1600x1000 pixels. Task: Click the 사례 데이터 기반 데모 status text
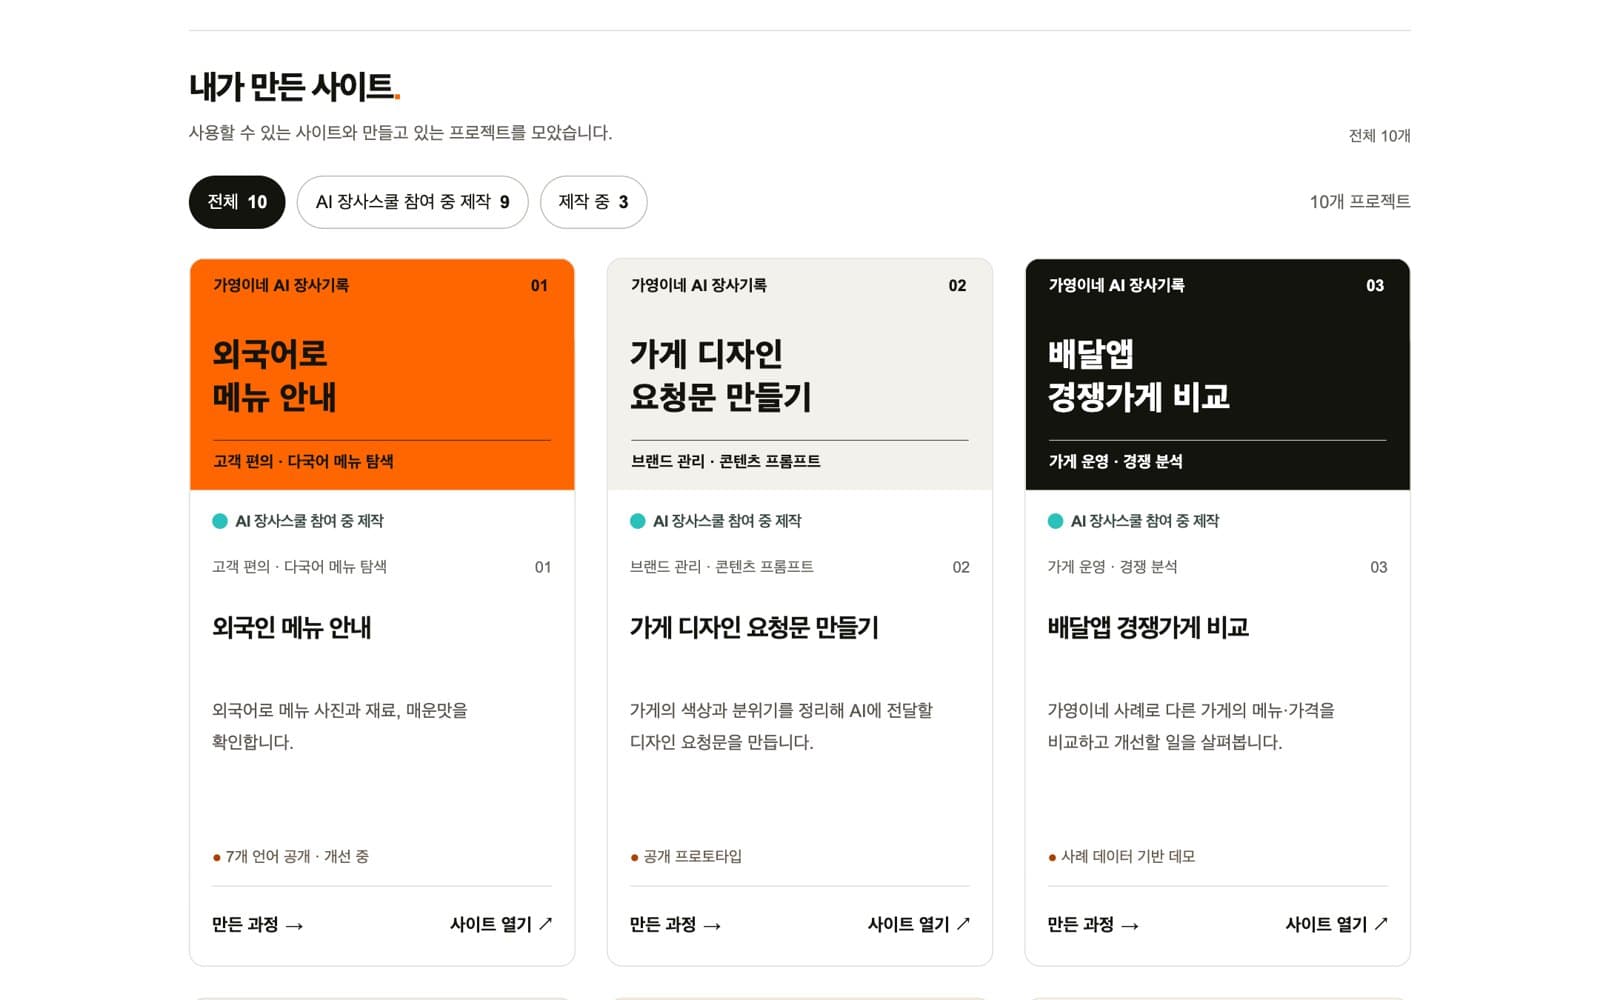point(1128,857)
